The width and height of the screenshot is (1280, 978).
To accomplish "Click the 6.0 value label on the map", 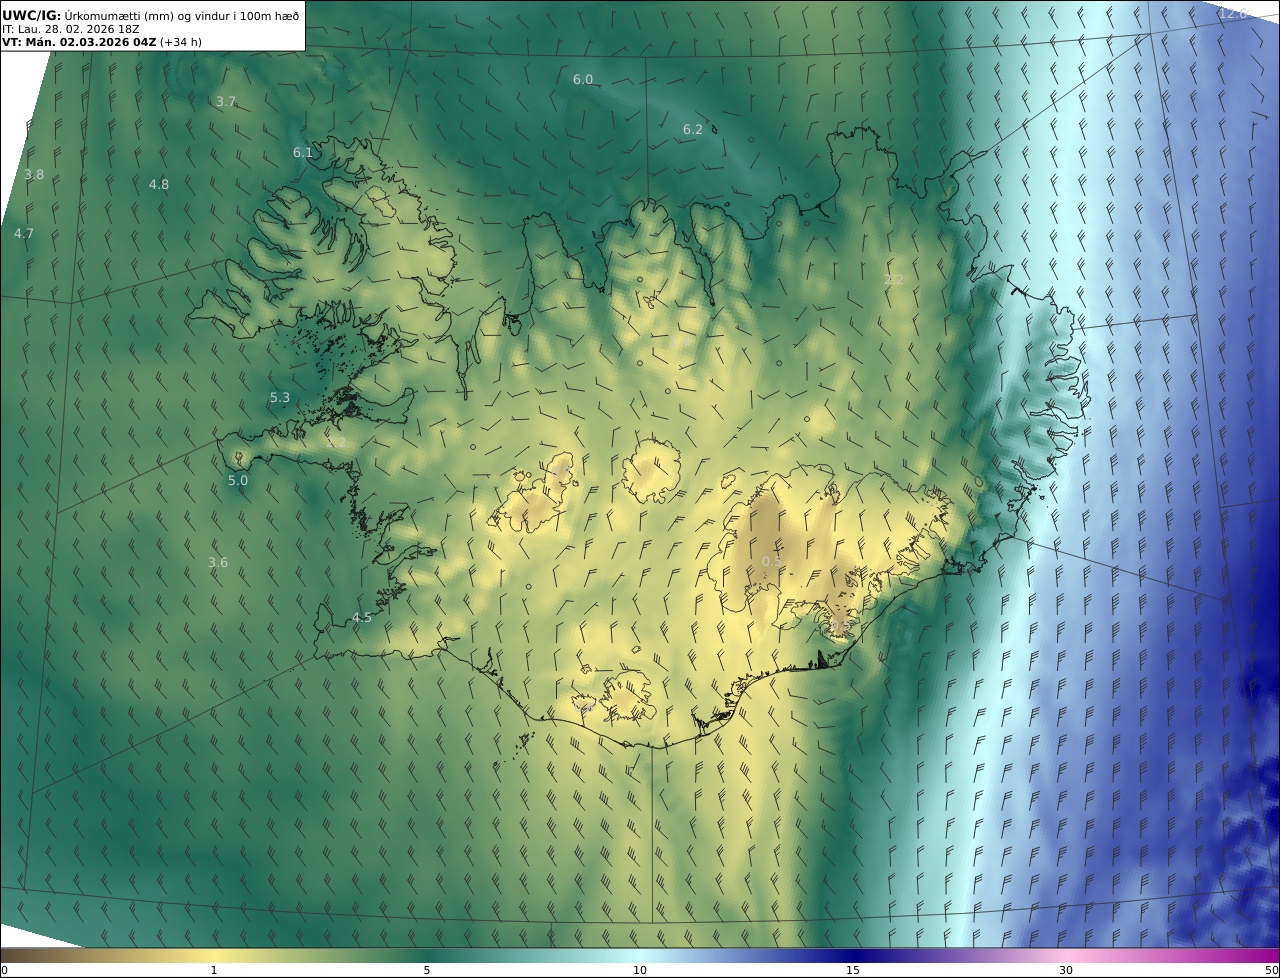I will coord(583,80).
